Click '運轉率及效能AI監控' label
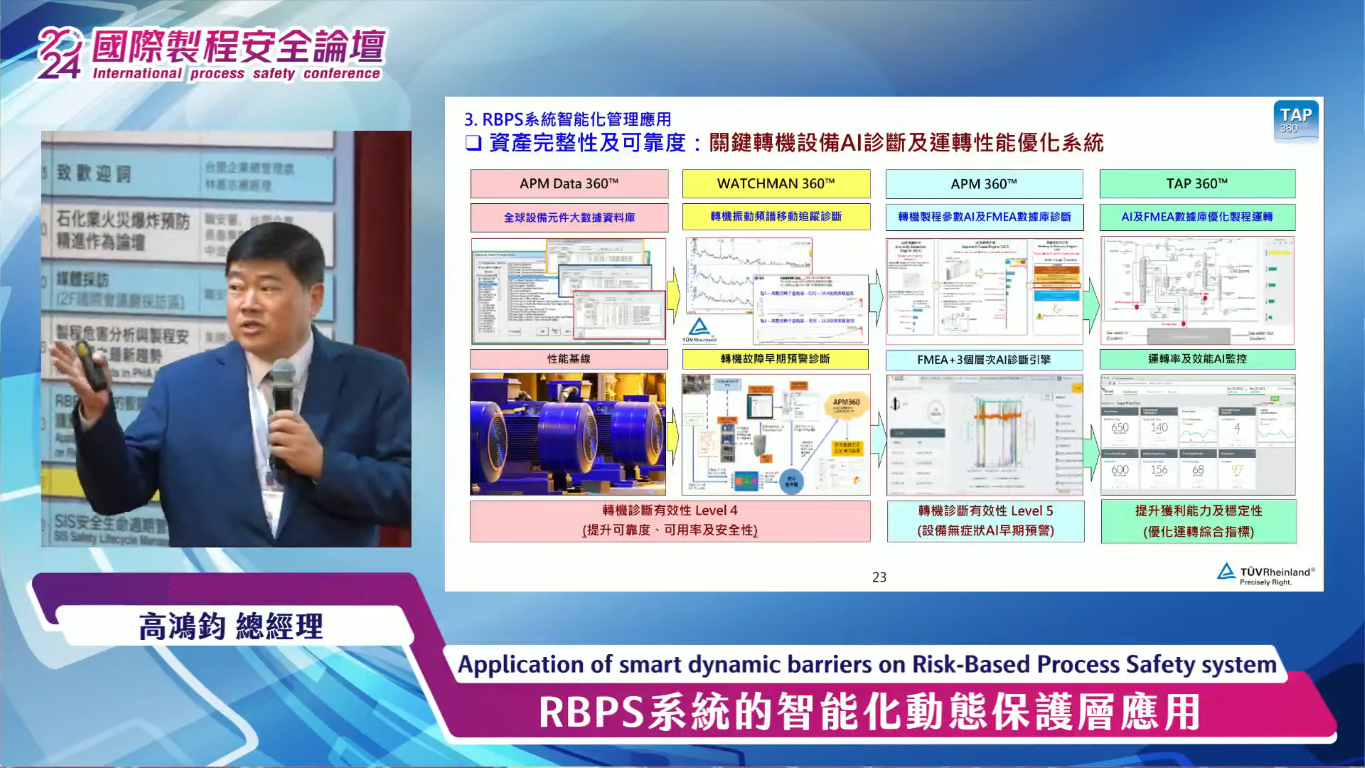1365x768 pixels. pos(1197,359)
